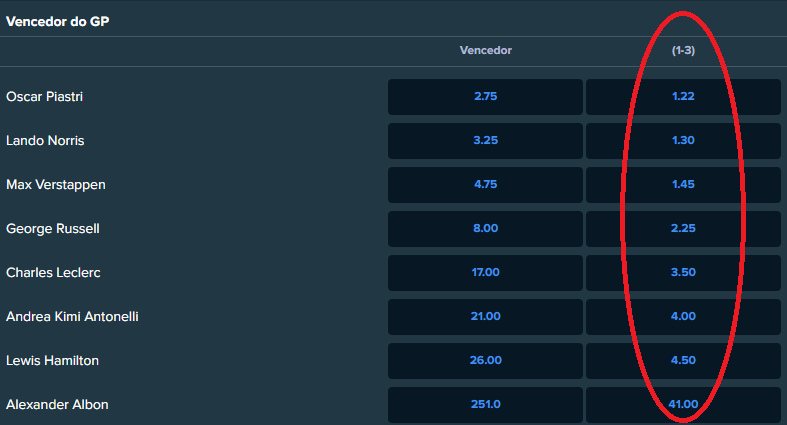The image size is (787, 425).
Task: Choose Lewis Hamilton 1-3 odds 4.50
Action: tap(683, 361)
